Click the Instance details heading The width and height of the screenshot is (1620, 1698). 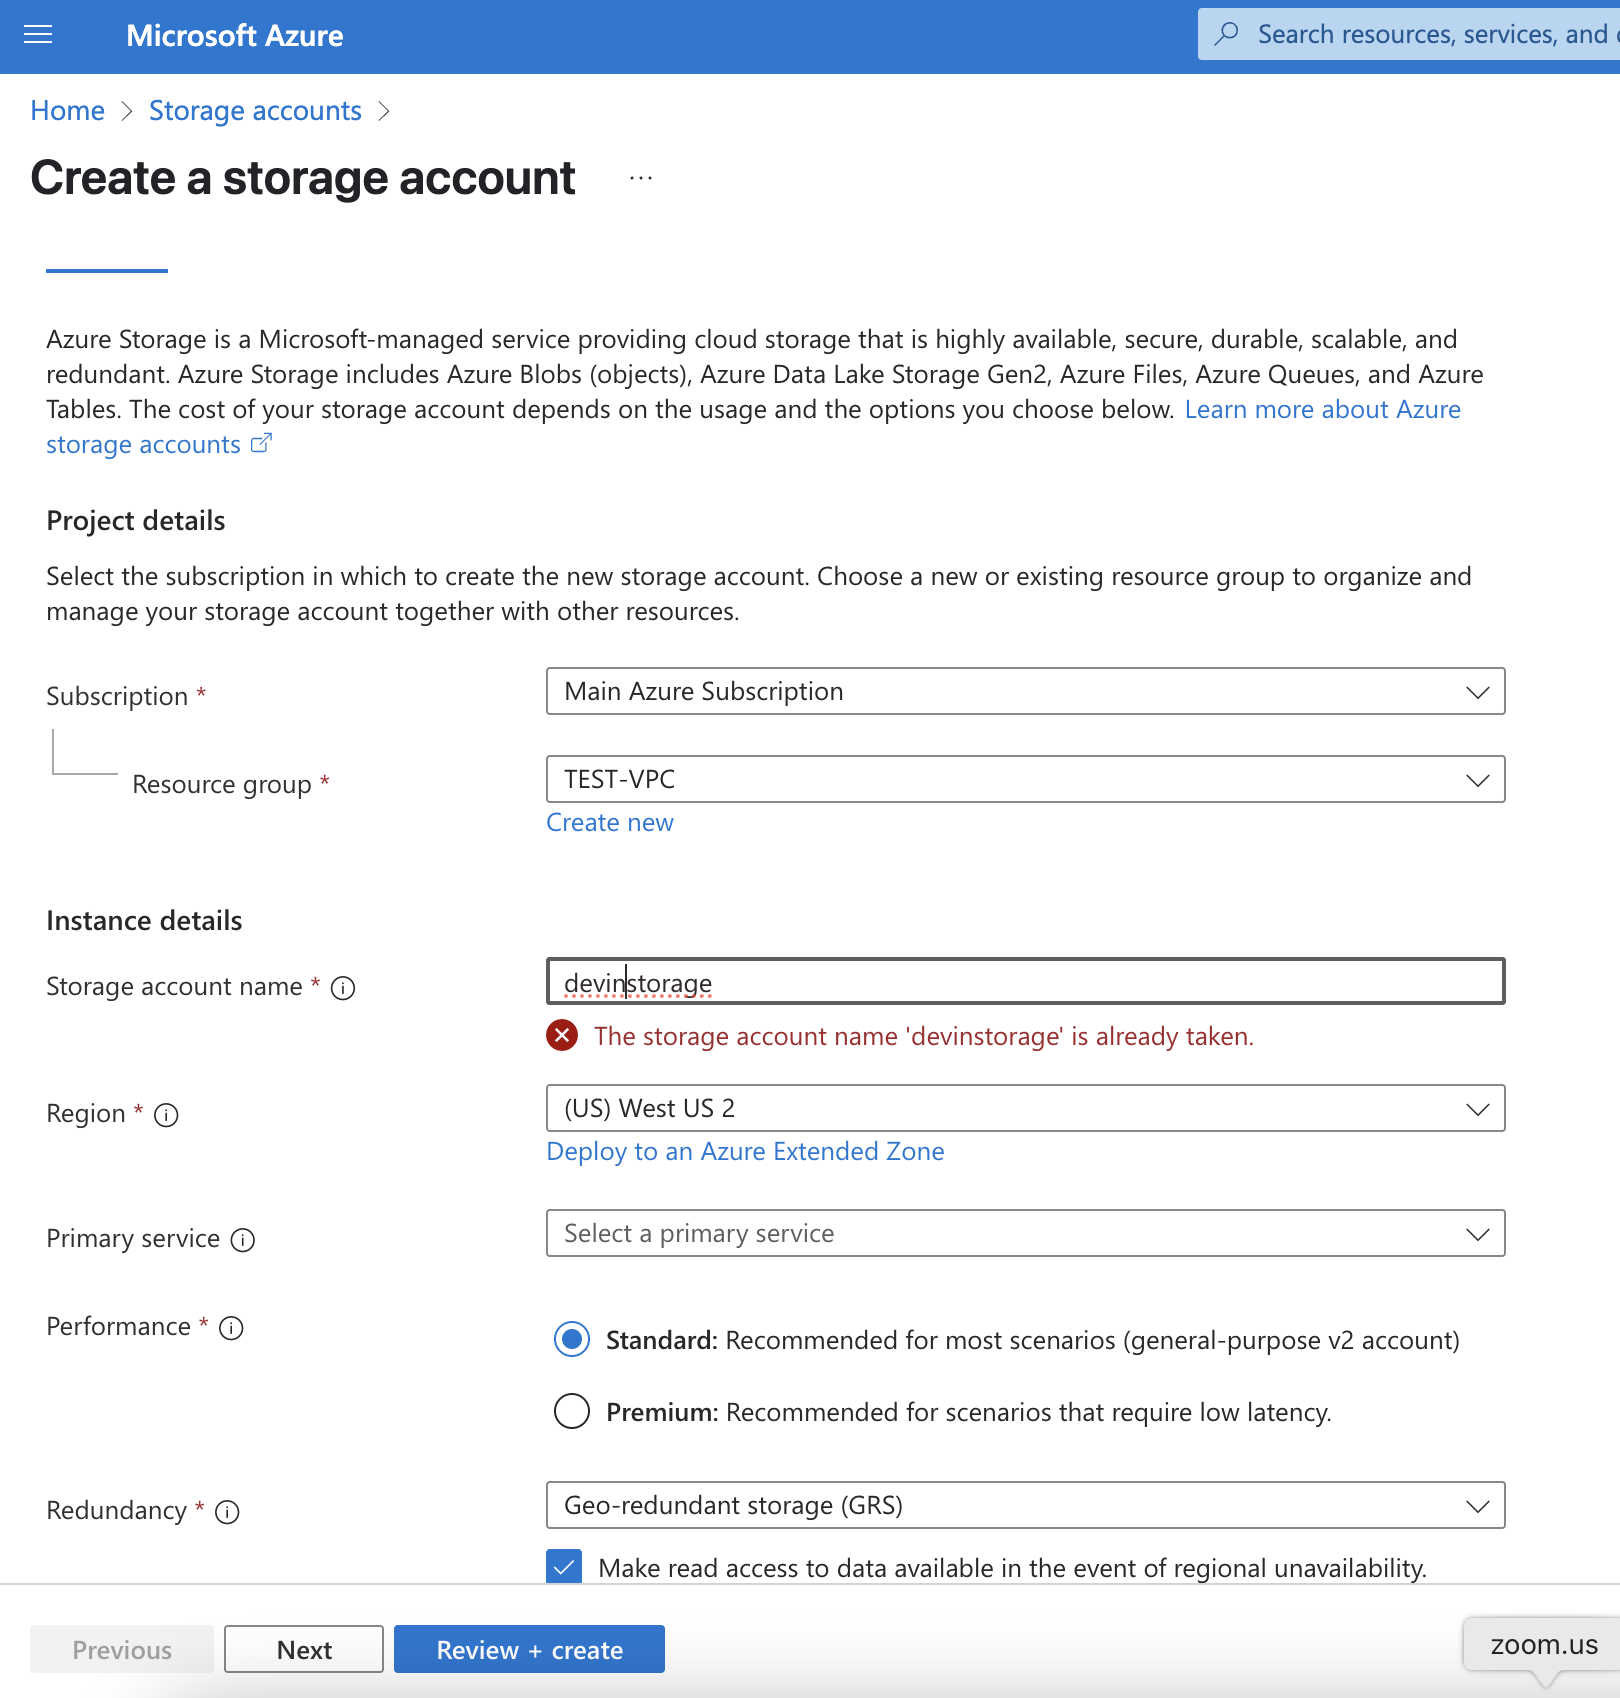click(144, 920)
